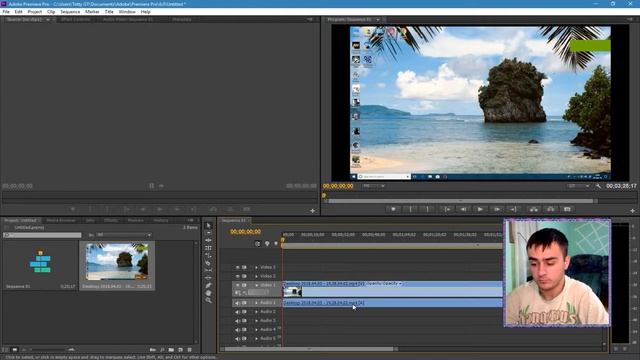Open the File menu
The width and height of the screenshot is (640, 360).
pyautogui.click(x=6, y=12)
